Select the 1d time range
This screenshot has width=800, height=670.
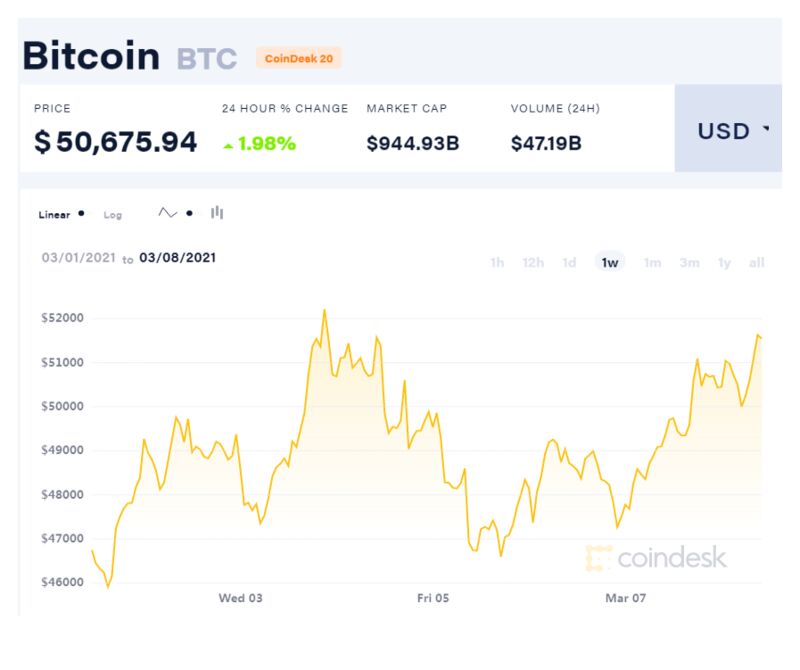(569, 262)
